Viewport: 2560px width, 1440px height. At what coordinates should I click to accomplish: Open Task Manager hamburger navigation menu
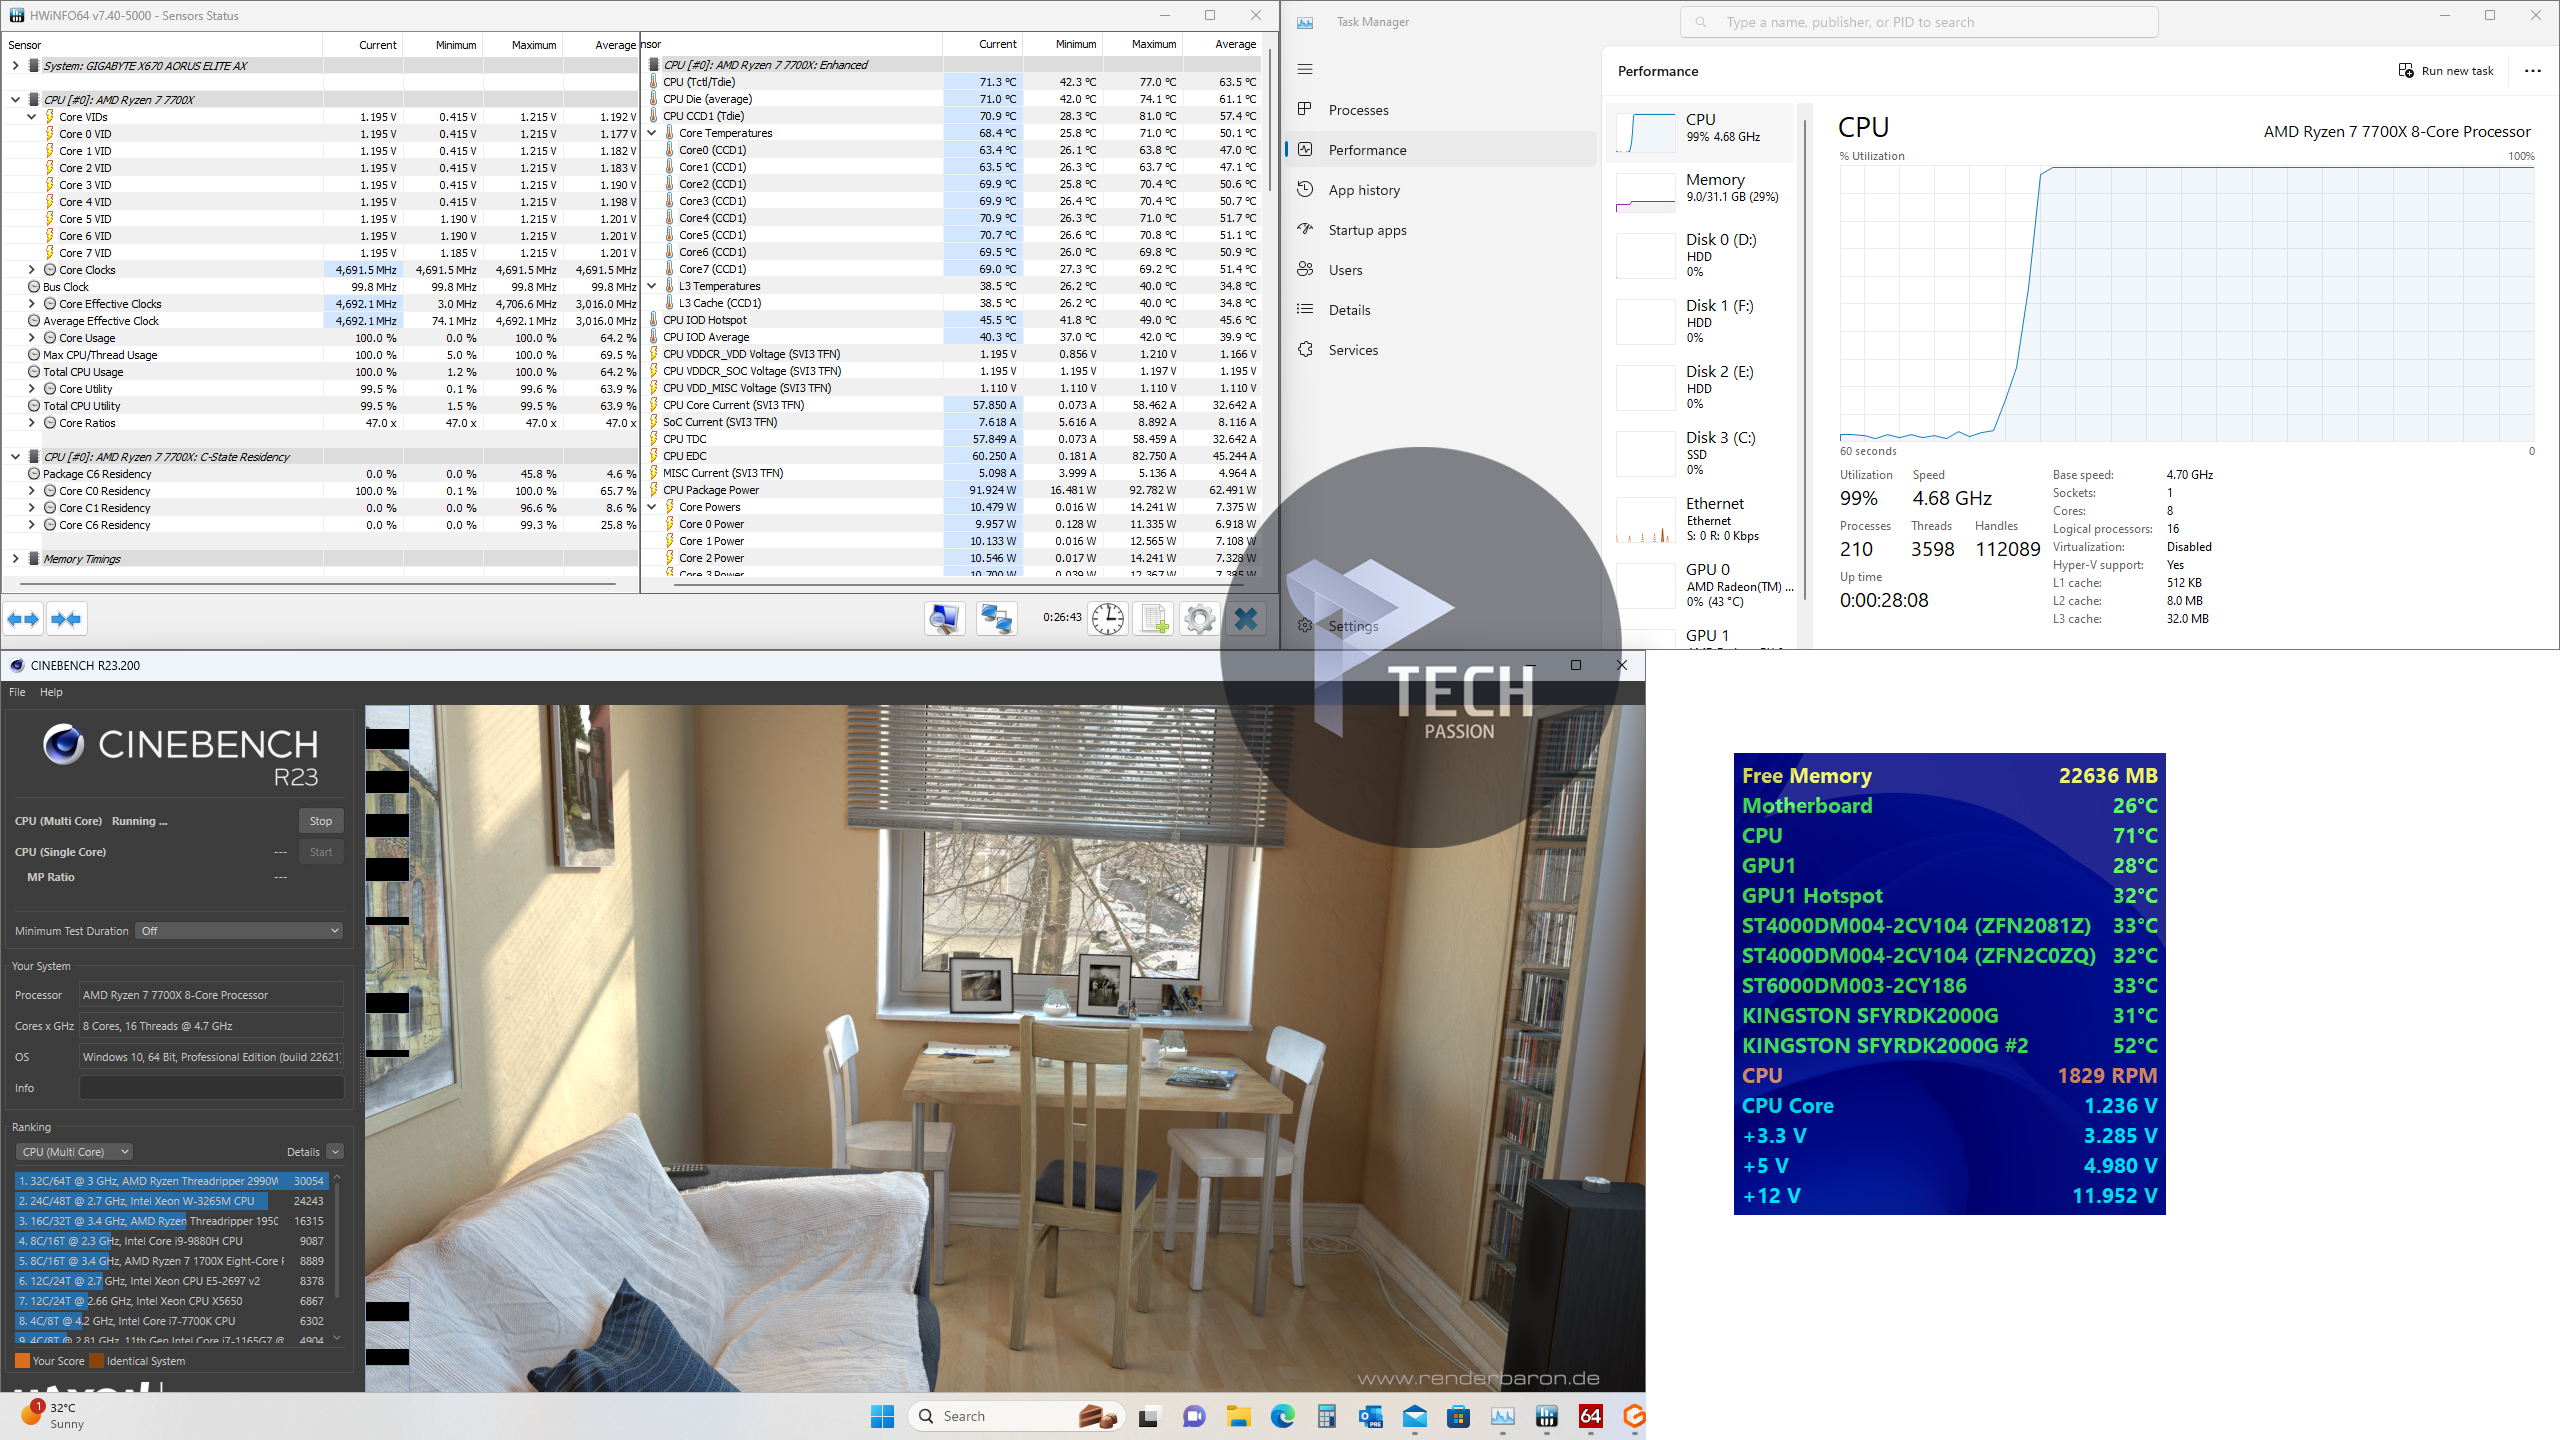[x=1305, y=69]
